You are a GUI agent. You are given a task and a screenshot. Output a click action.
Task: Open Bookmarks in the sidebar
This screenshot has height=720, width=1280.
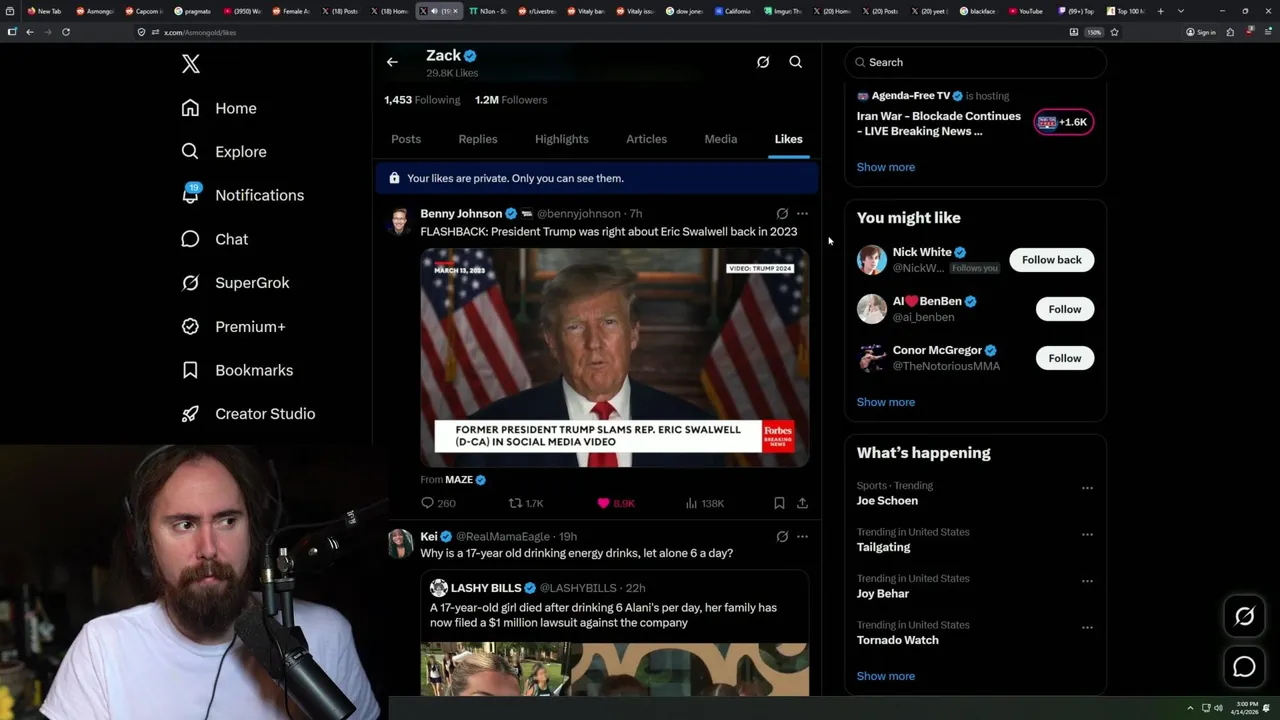(x=237, y=370)
